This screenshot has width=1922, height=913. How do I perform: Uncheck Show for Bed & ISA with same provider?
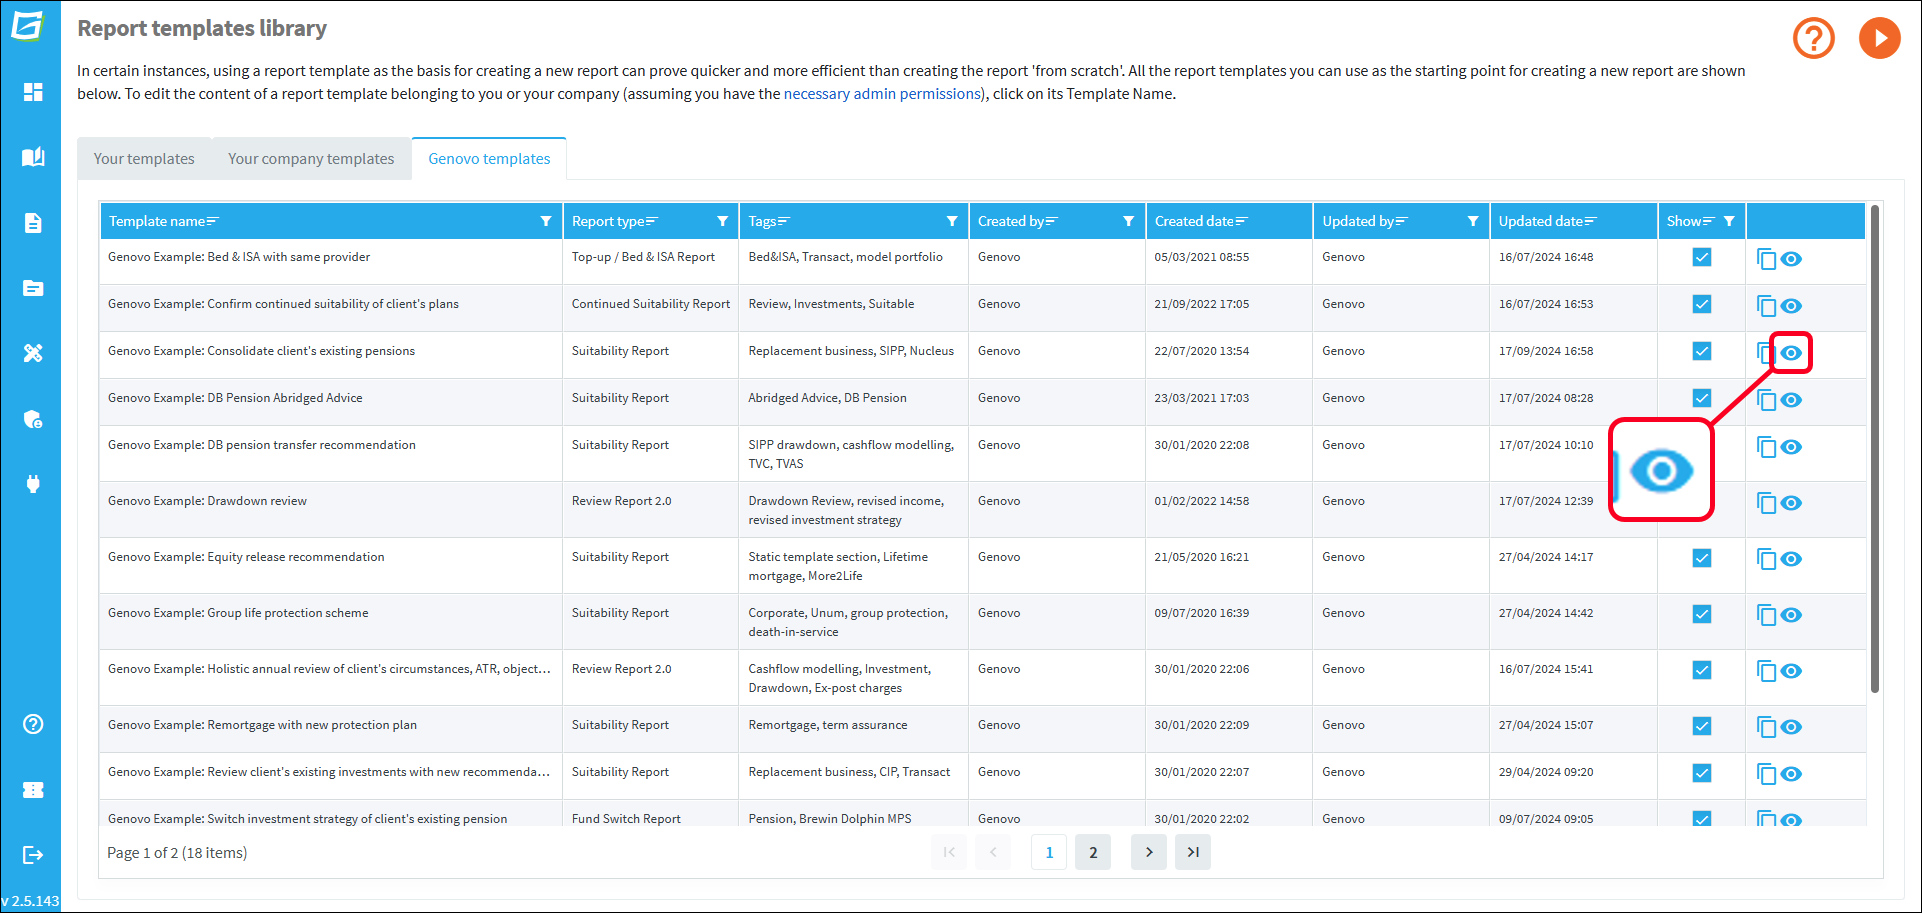click(x=1702, y=257)
